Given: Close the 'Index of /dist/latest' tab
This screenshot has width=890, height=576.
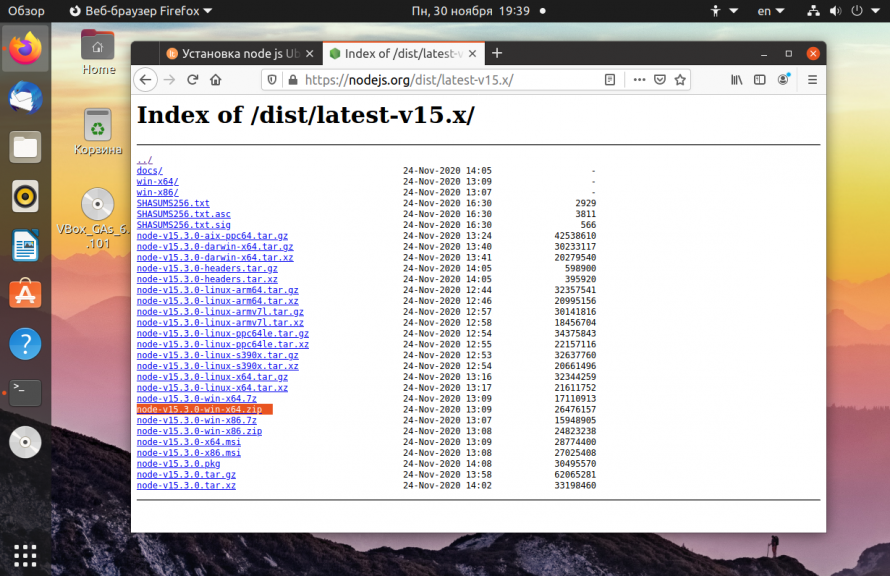Looking at the screenshot, I should [473, 53].
